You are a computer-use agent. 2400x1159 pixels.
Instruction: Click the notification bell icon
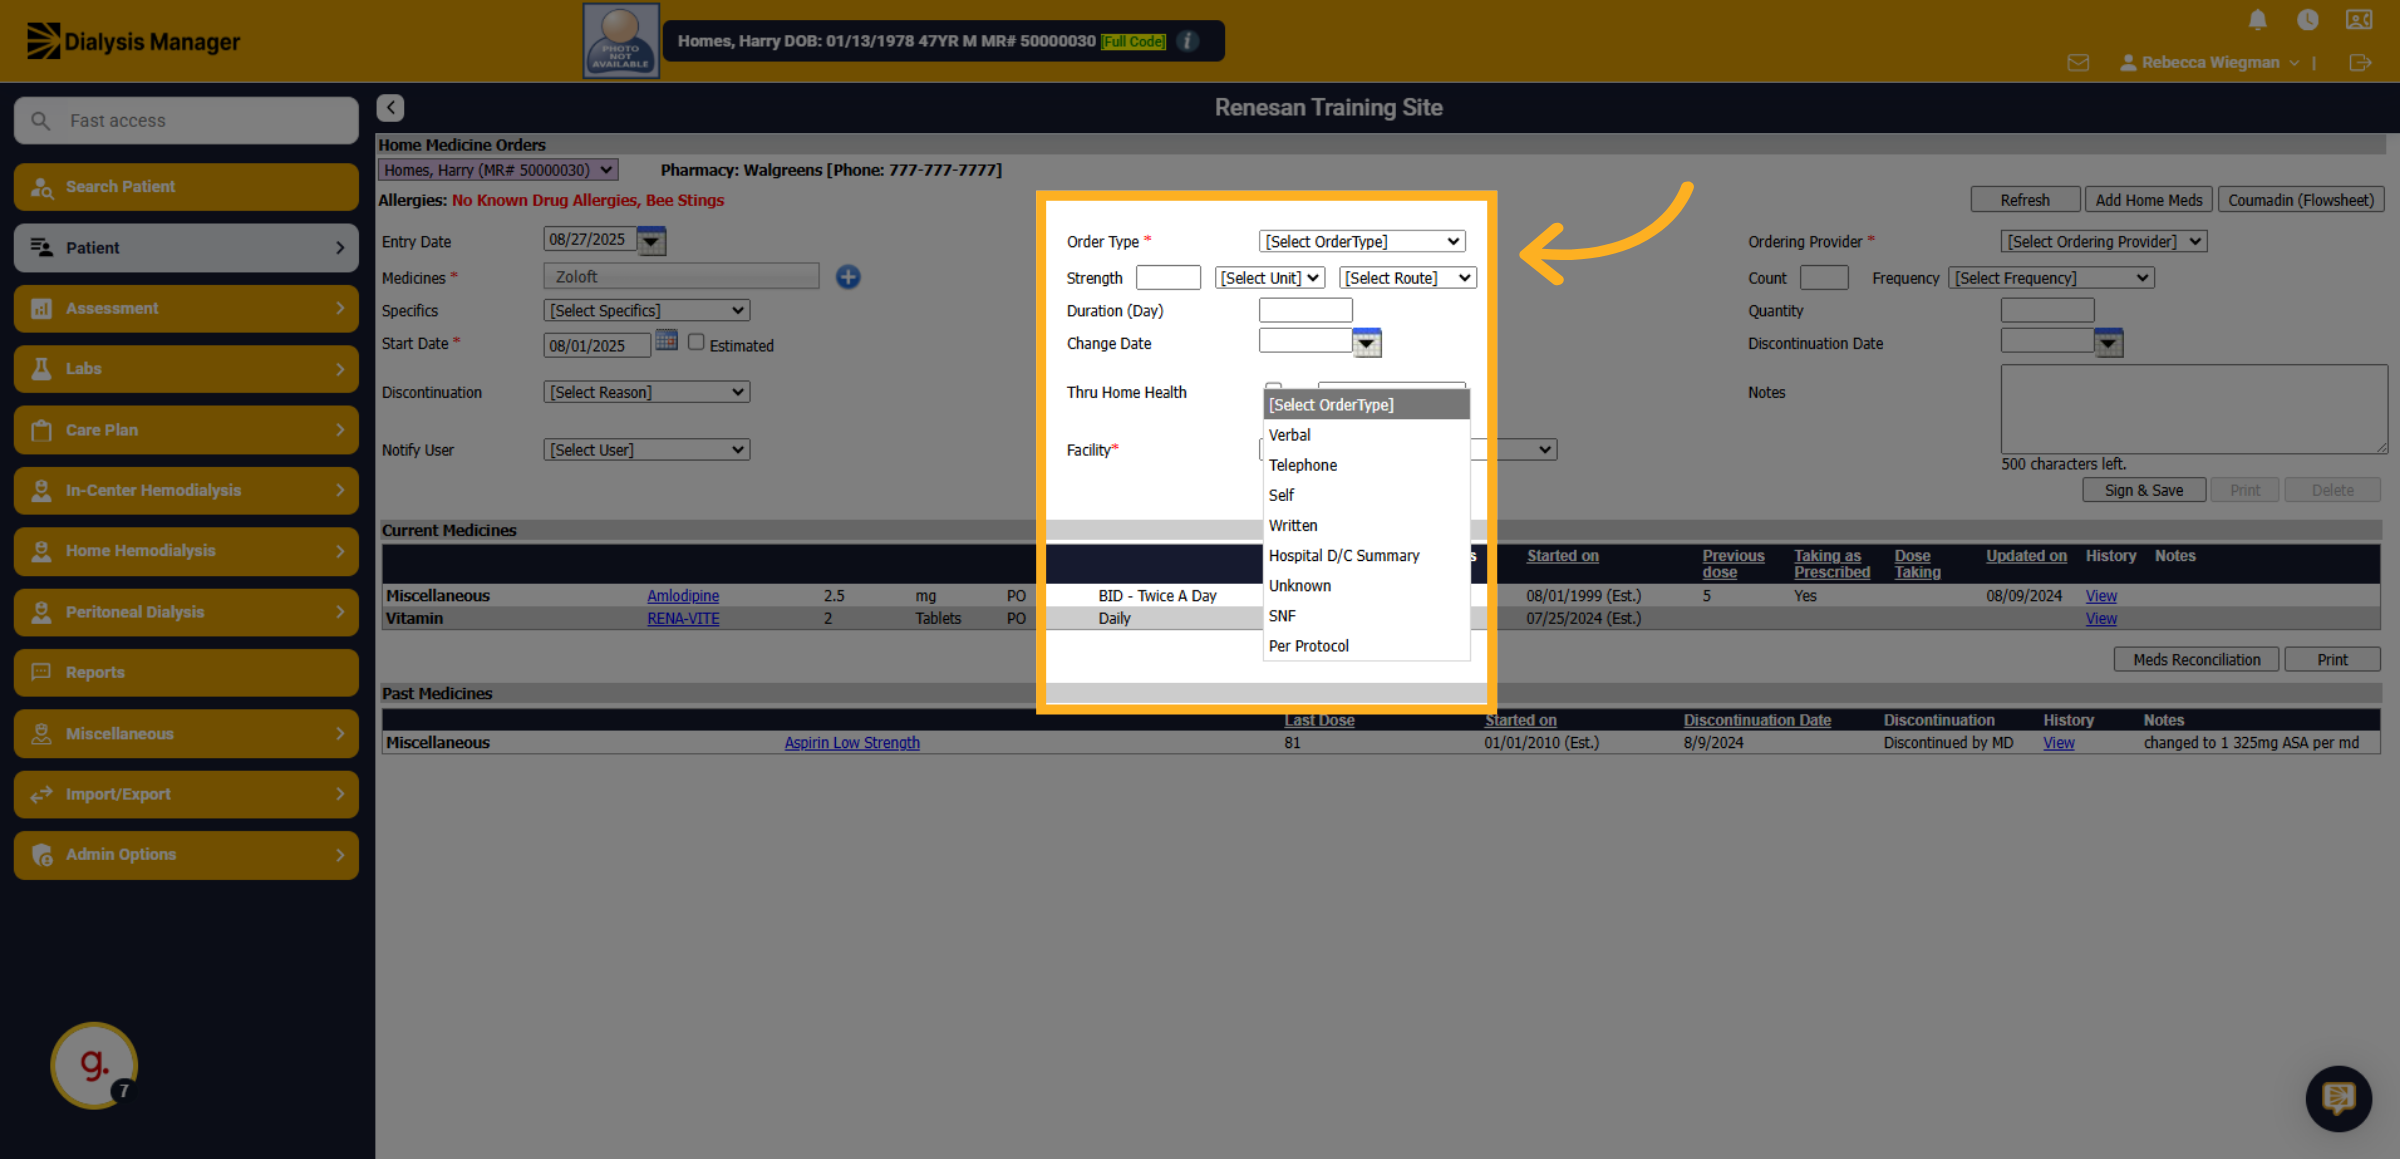point(2257,20)
